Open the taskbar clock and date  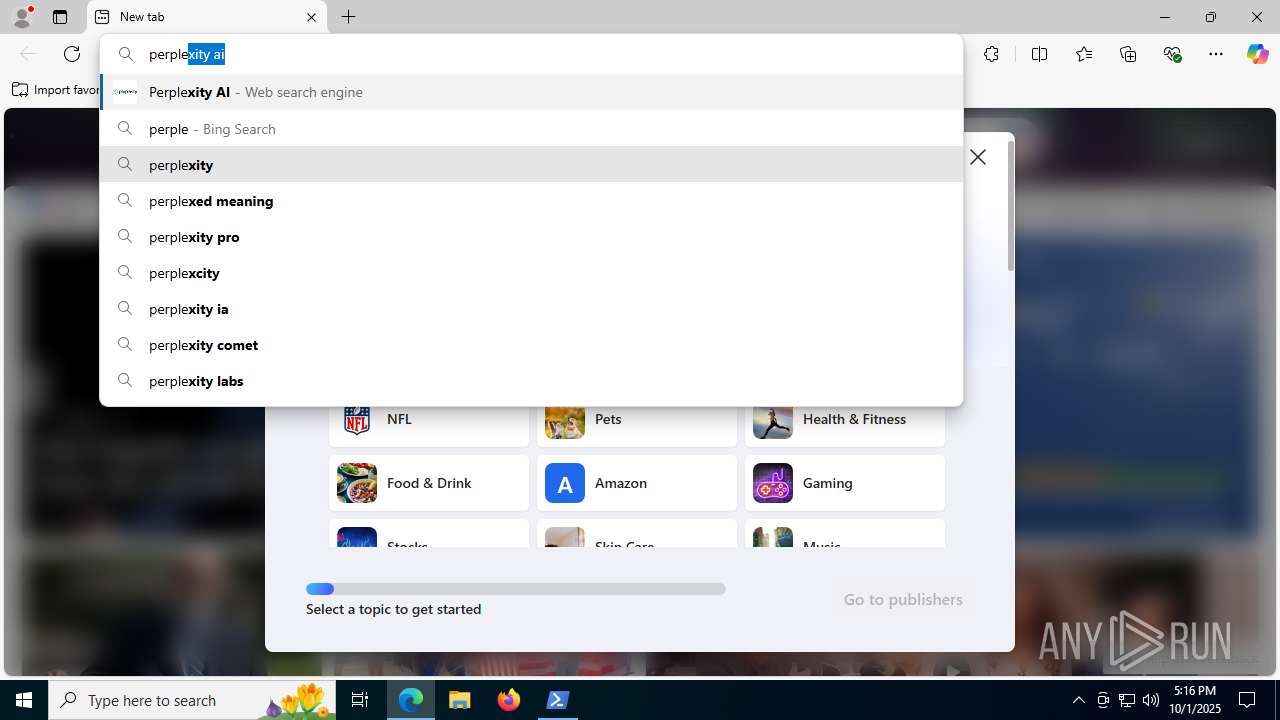[1195, 700]
